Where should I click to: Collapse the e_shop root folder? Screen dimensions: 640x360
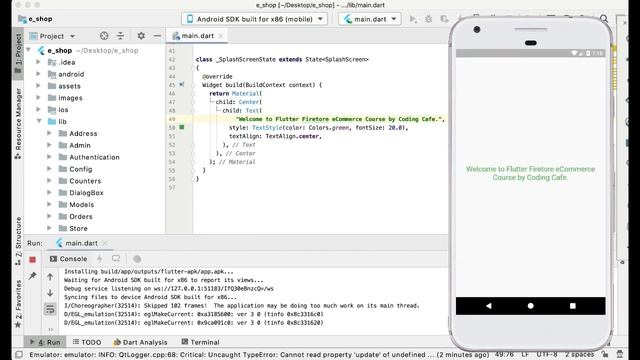tap(29, 50)
